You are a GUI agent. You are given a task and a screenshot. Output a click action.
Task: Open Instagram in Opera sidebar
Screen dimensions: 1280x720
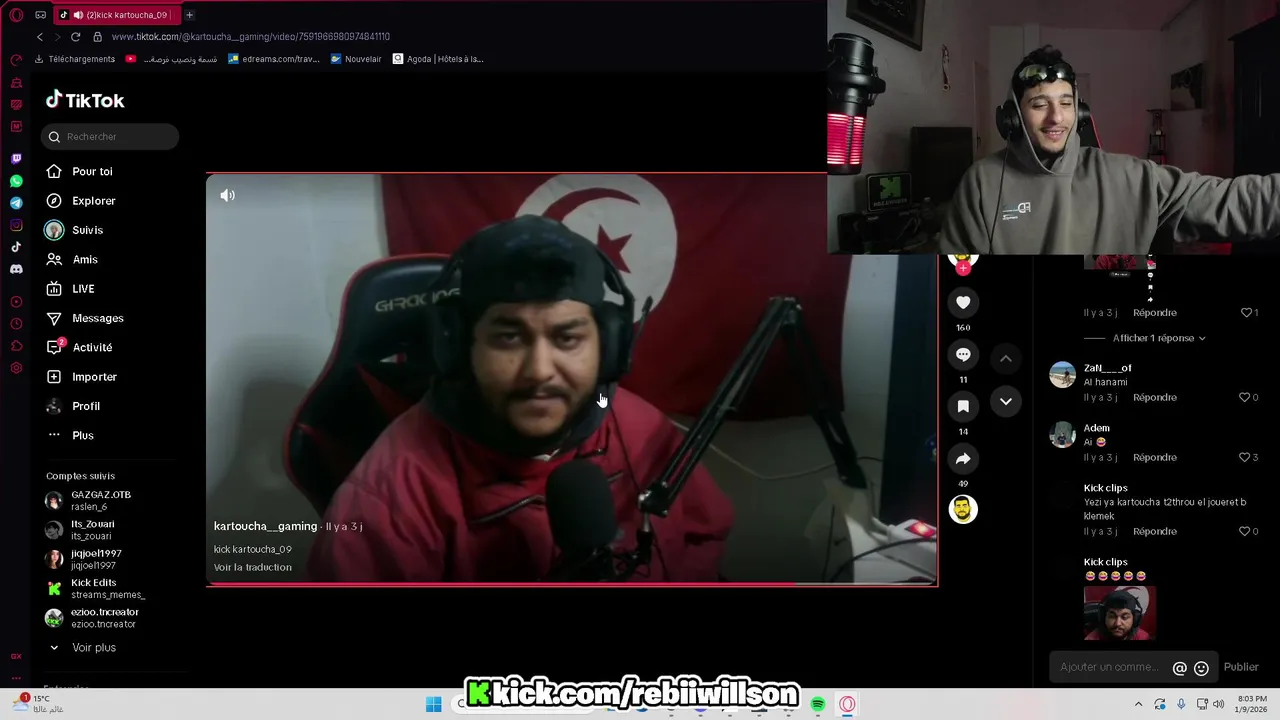[16, 225]
